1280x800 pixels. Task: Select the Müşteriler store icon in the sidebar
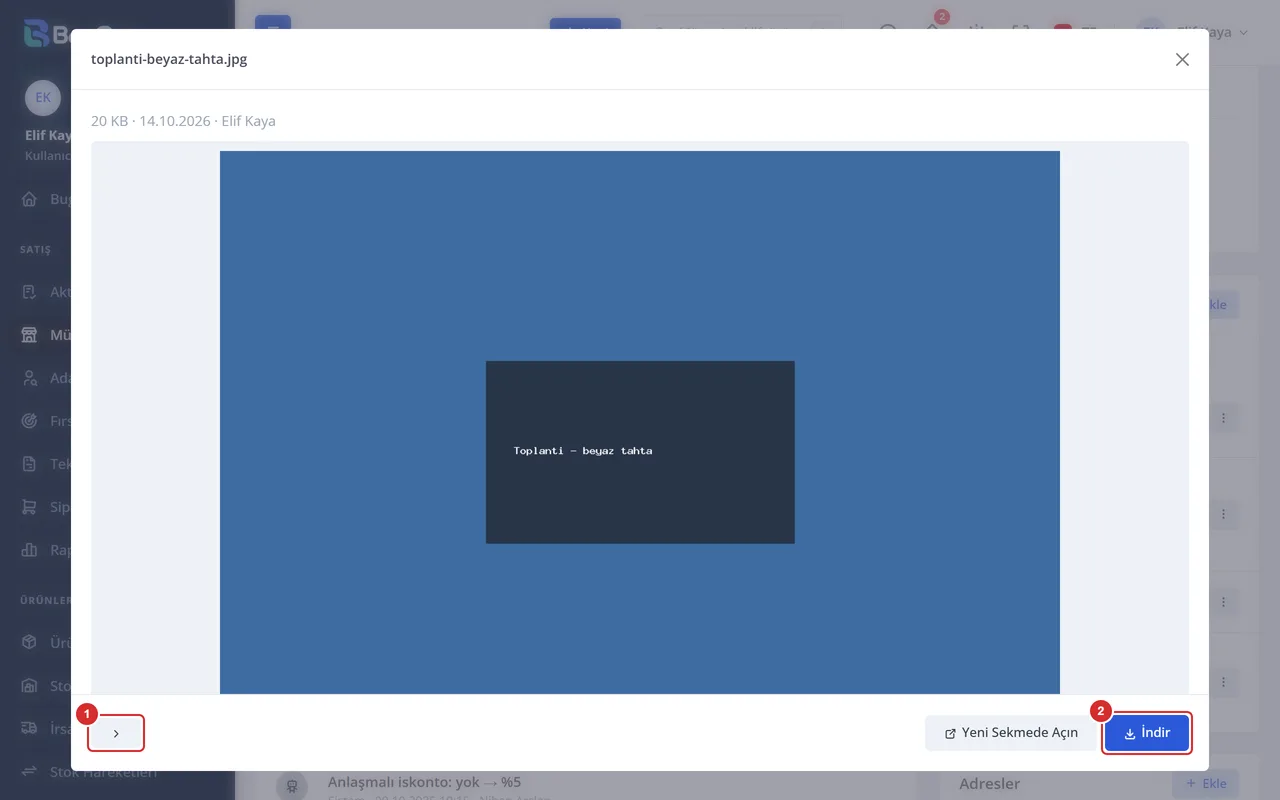[x=30, y=335]
